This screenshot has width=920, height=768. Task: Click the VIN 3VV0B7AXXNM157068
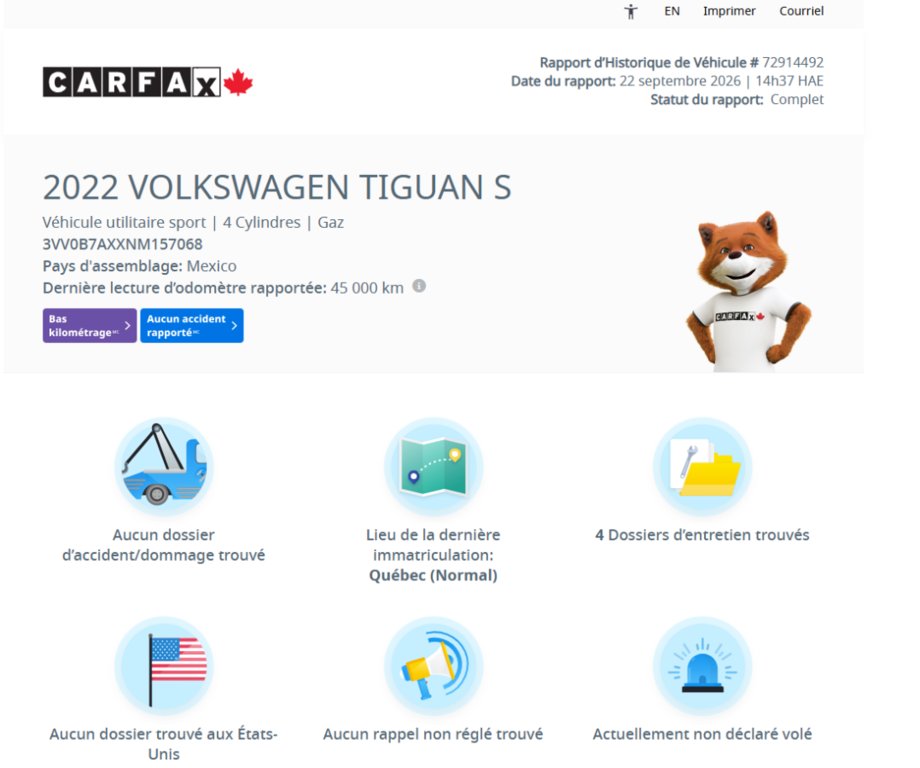point(123,245)
